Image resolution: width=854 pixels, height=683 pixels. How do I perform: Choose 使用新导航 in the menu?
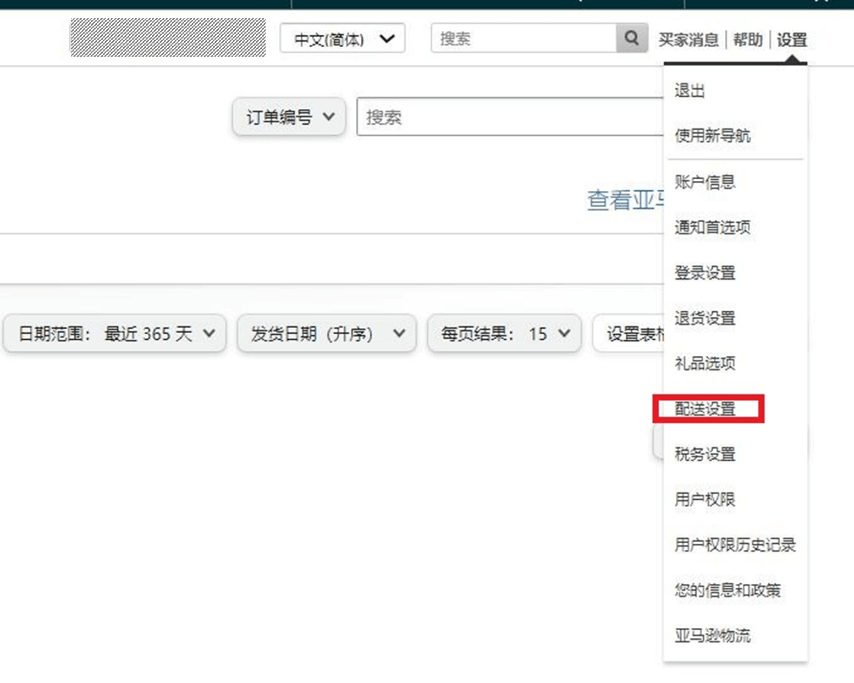tap(712, 136)
